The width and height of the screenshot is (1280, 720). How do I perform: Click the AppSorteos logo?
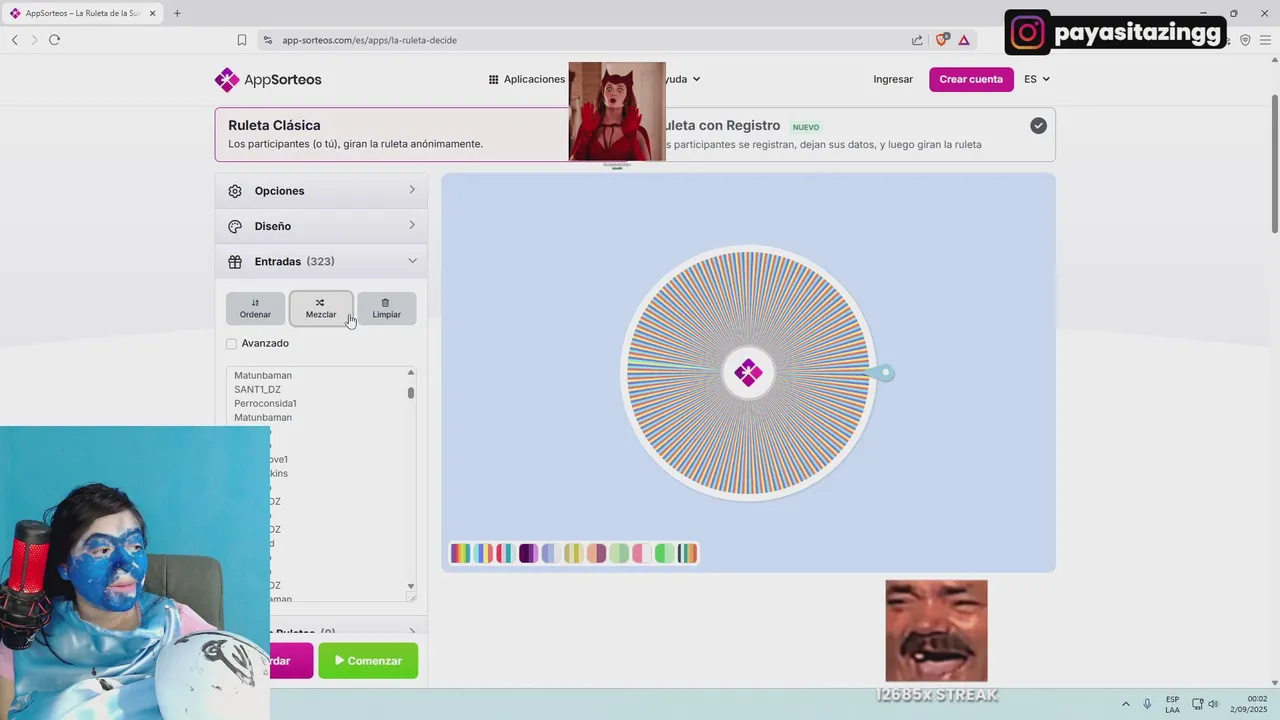point(268,79)
